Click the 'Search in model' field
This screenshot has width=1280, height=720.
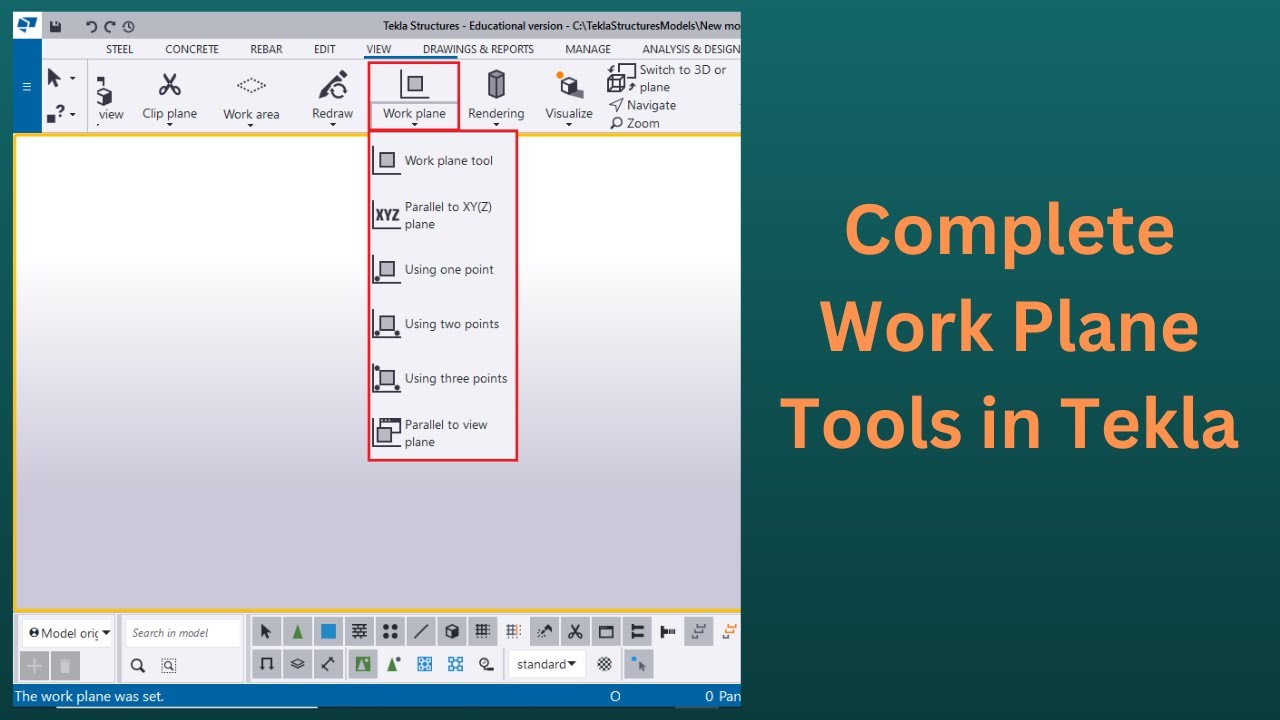pos(183,633)
